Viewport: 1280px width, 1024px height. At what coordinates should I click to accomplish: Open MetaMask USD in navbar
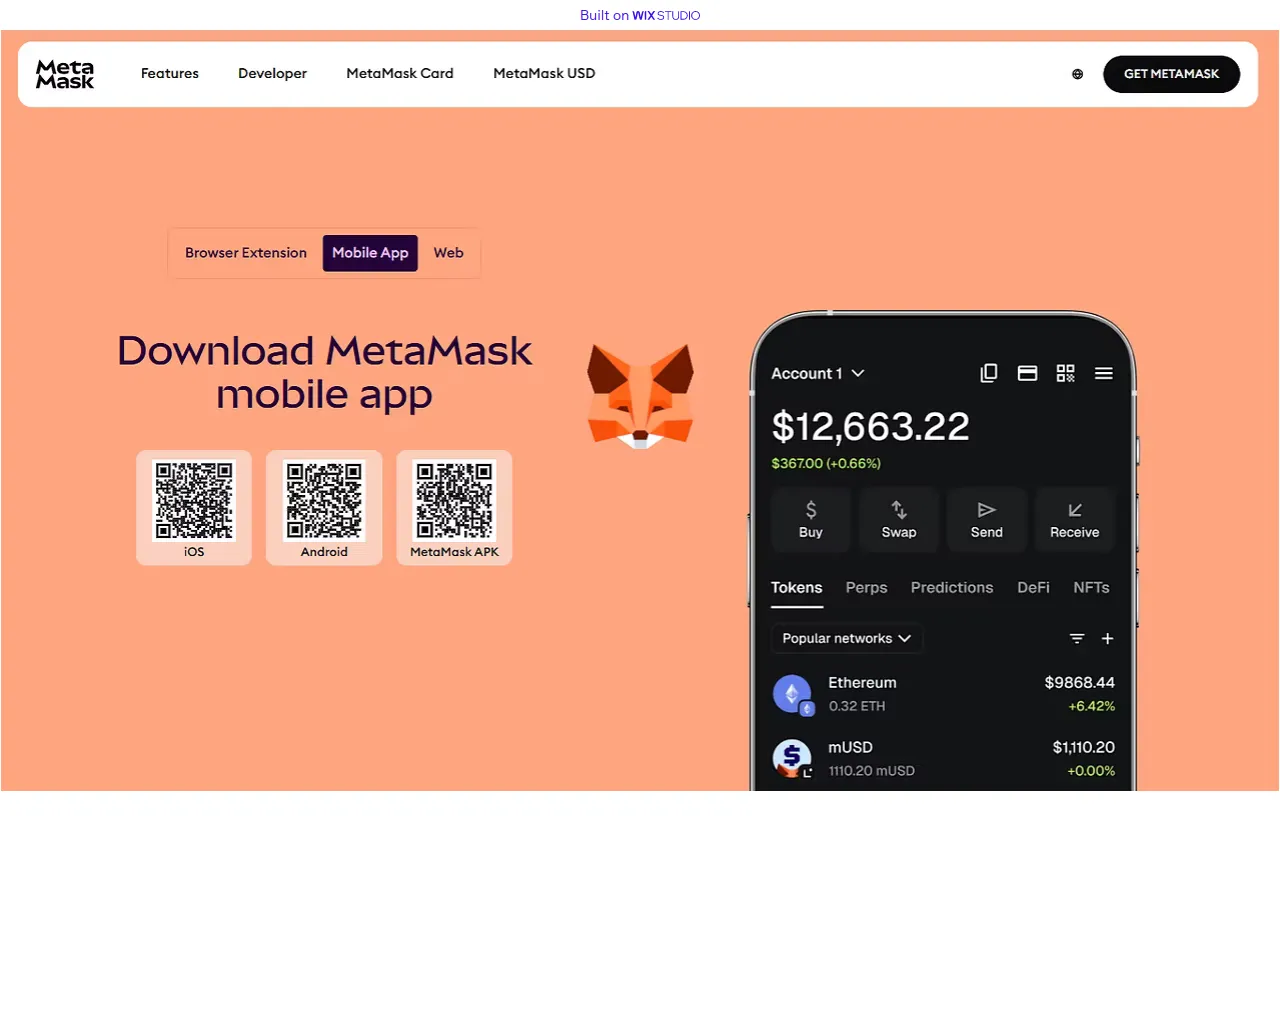pos(544,74)
